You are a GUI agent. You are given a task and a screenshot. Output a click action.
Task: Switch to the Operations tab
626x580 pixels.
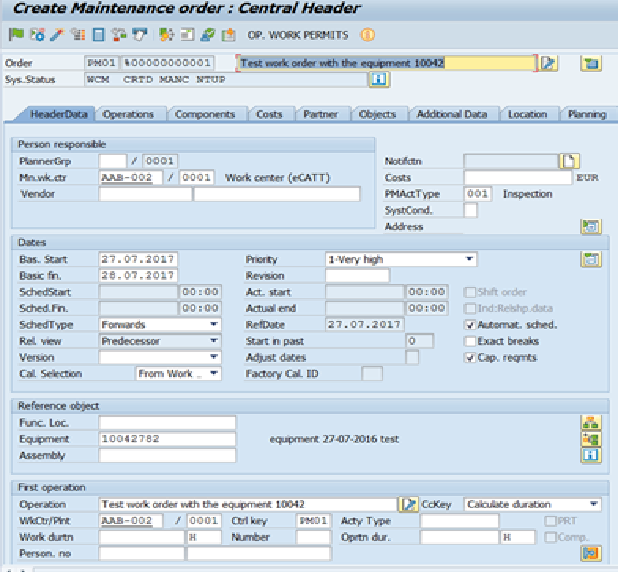[128, 115]
